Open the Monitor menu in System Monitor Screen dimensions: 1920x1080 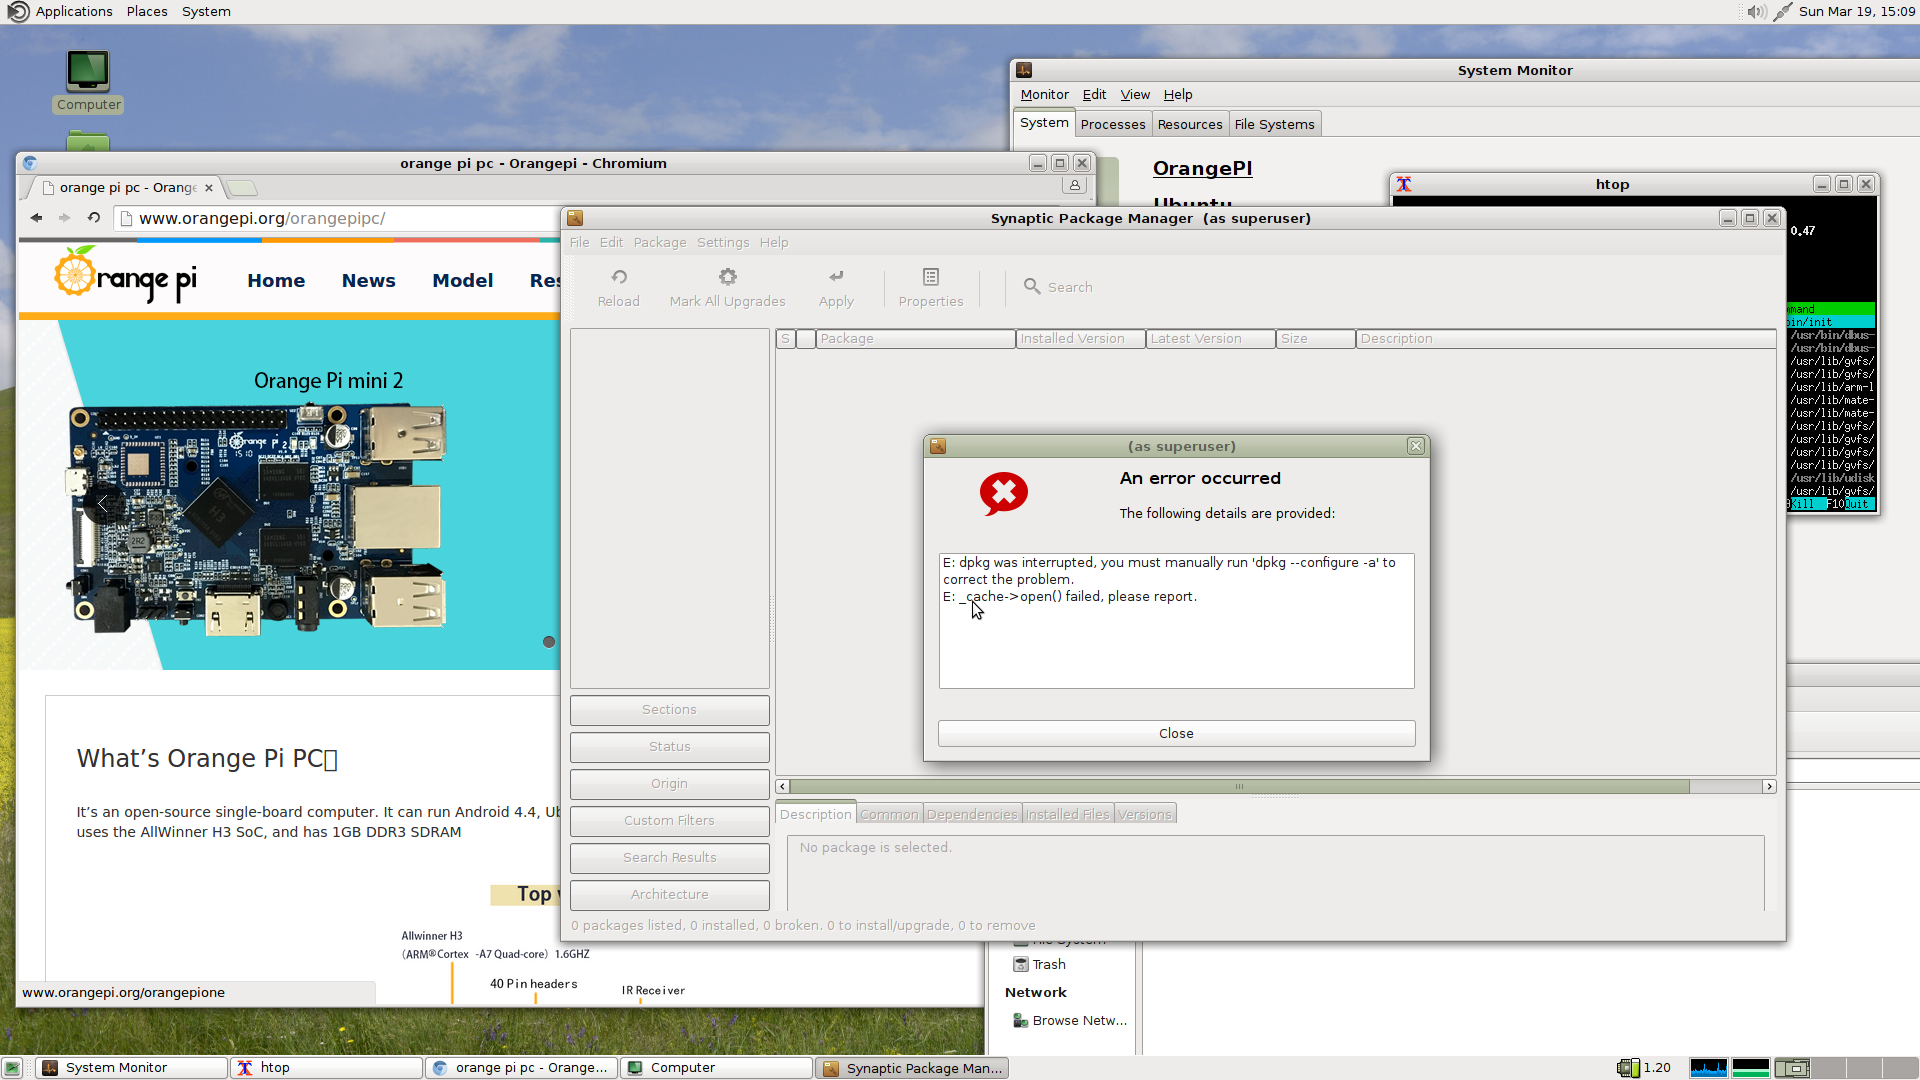point(1044,94)
